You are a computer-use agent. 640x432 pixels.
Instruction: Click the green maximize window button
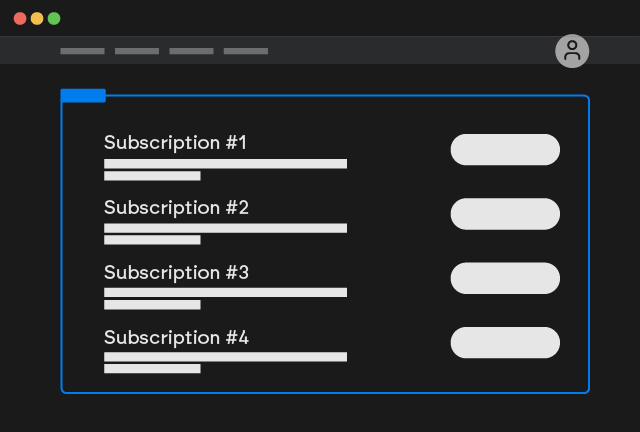(54, 18)
